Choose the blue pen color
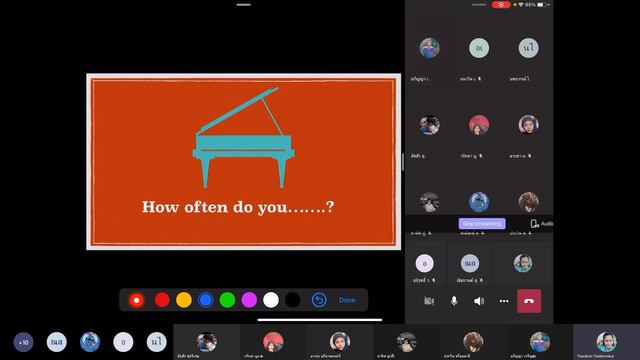This screenshot has height=360, width=640. point(206,300)
